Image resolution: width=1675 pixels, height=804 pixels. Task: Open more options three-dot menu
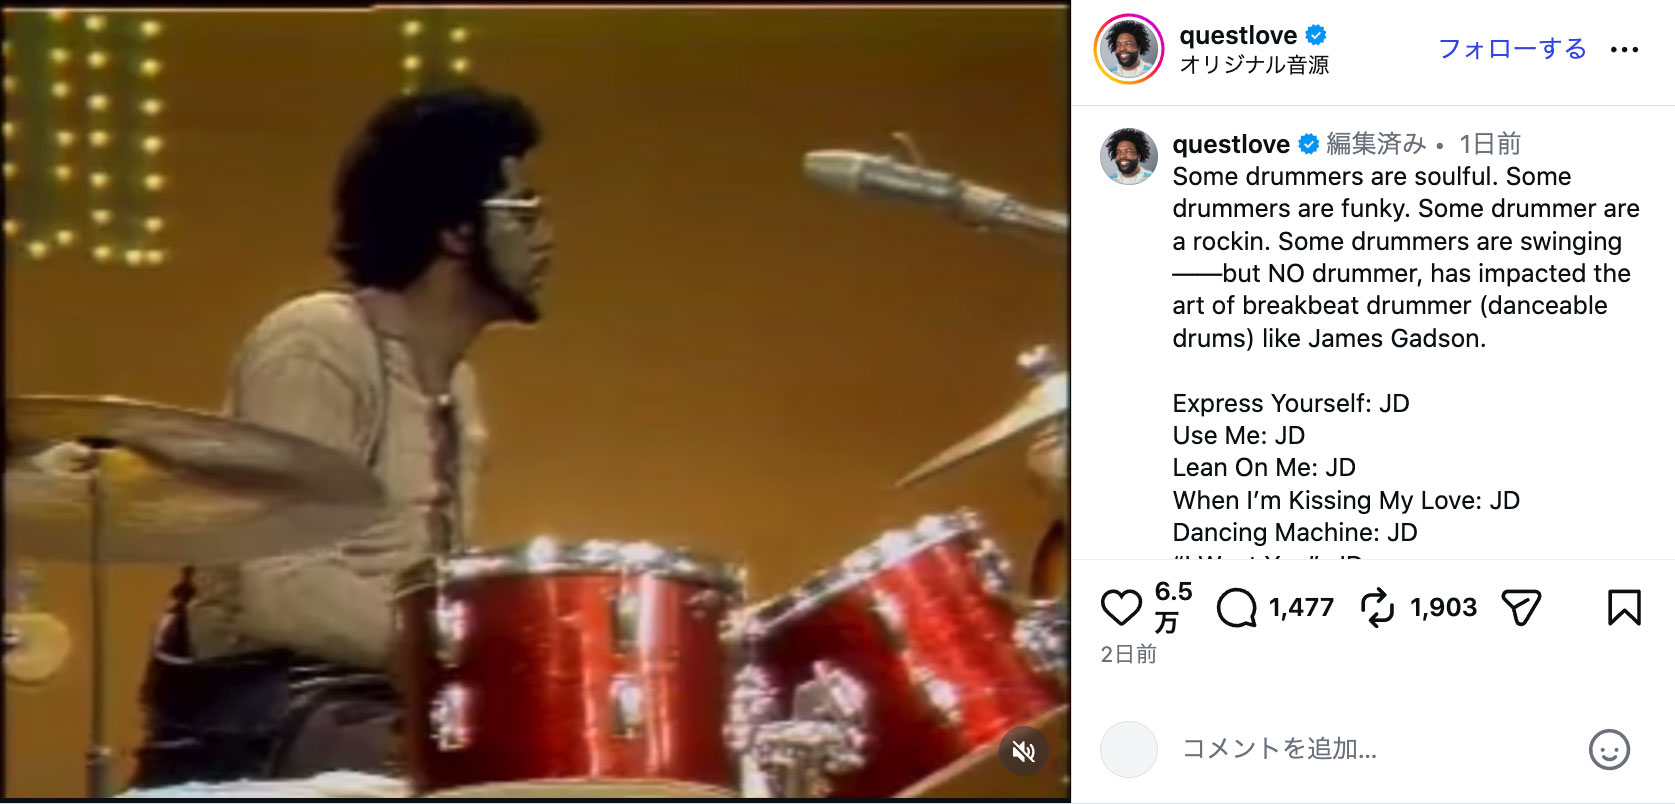click(x=1624, y=49)
